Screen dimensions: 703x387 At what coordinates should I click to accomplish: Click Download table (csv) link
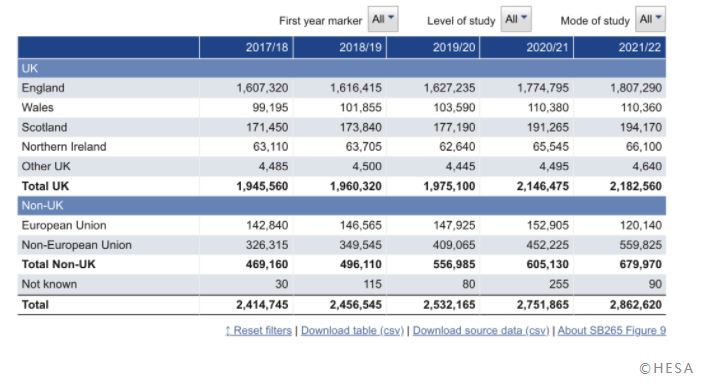tap(352, 331)
